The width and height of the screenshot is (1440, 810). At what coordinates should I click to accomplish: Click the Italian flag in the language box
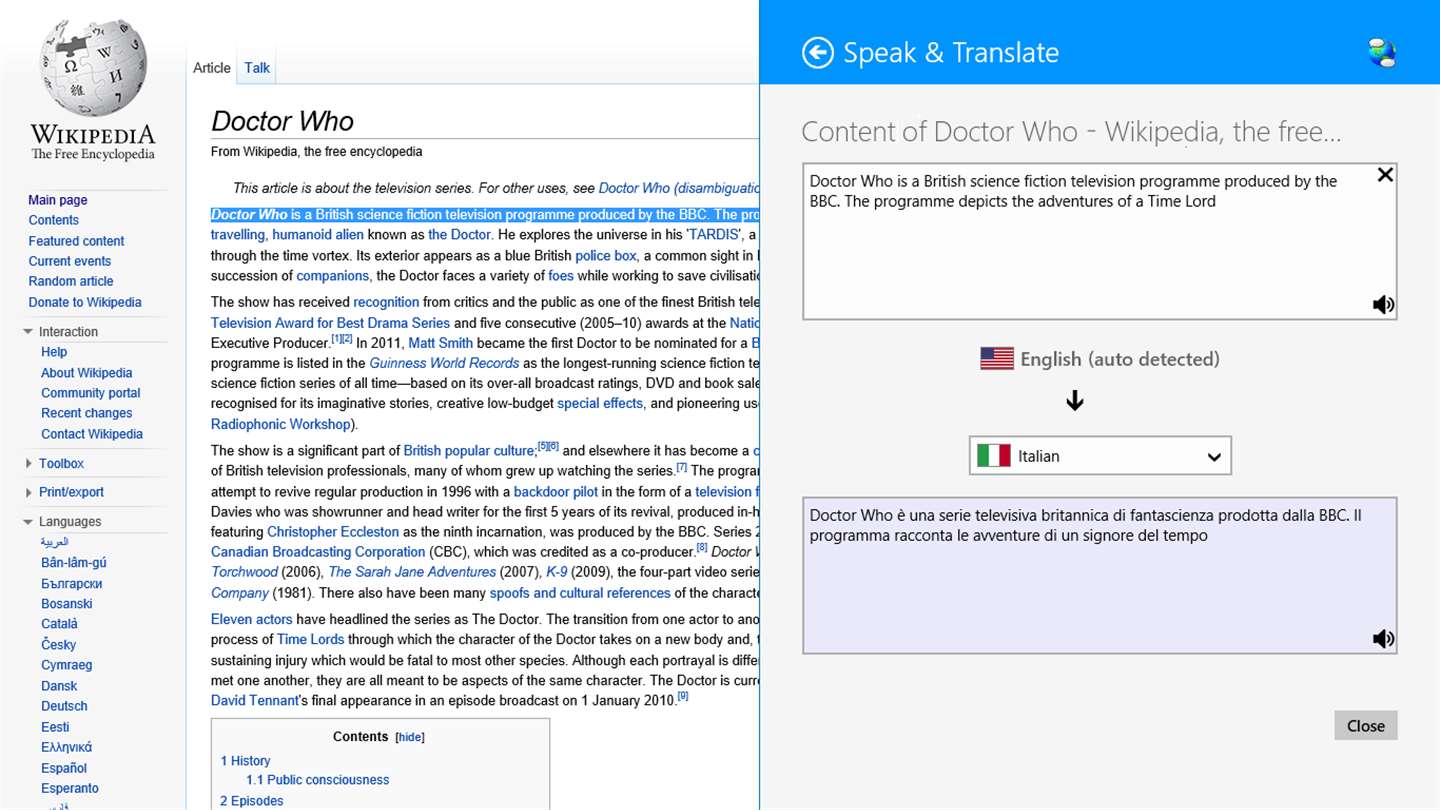click(x=993, y=456)
